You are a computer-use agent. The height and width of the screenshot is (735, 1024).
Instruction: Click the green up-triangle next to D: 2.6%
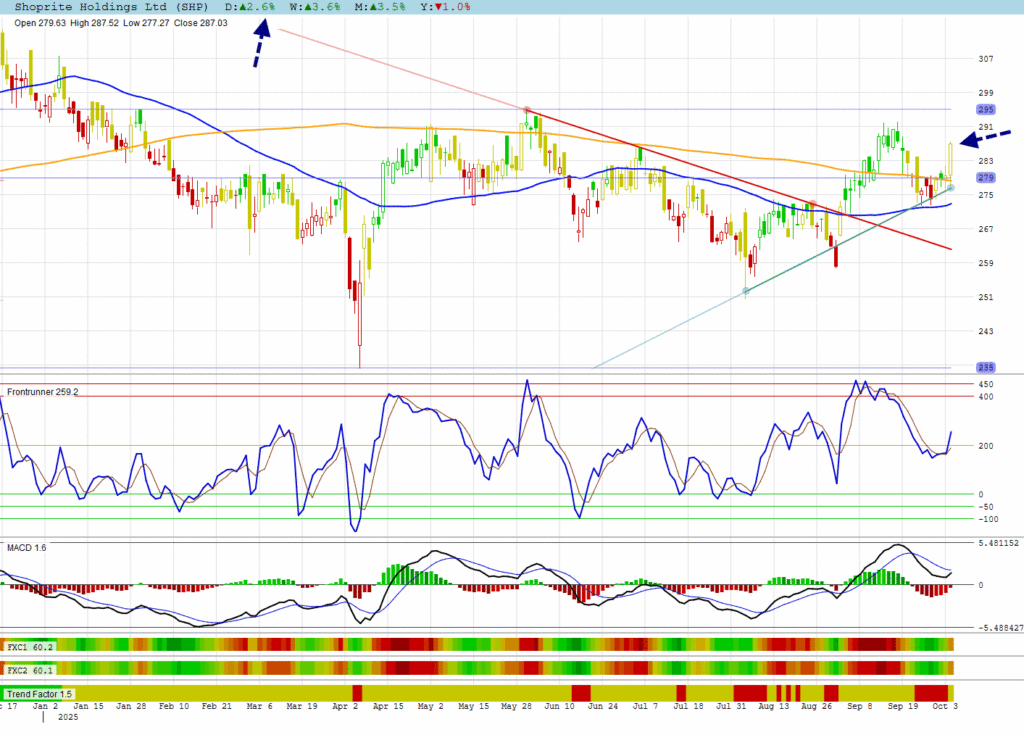pyautogui.click(x=243, y=7)
